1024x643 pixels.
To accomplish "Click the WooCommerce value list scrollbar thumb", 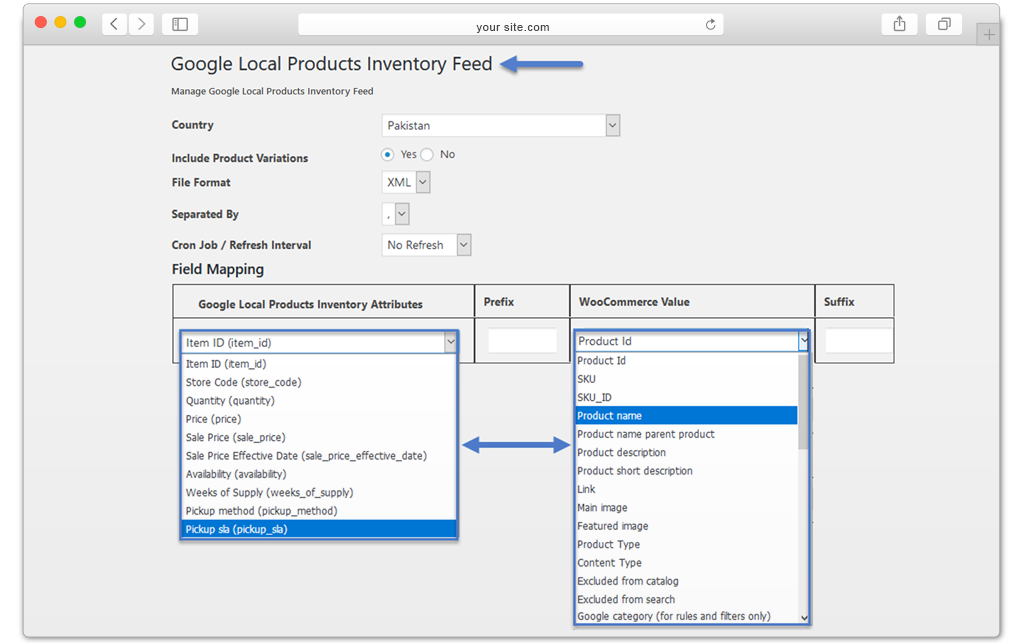I will tap(803, 401).
